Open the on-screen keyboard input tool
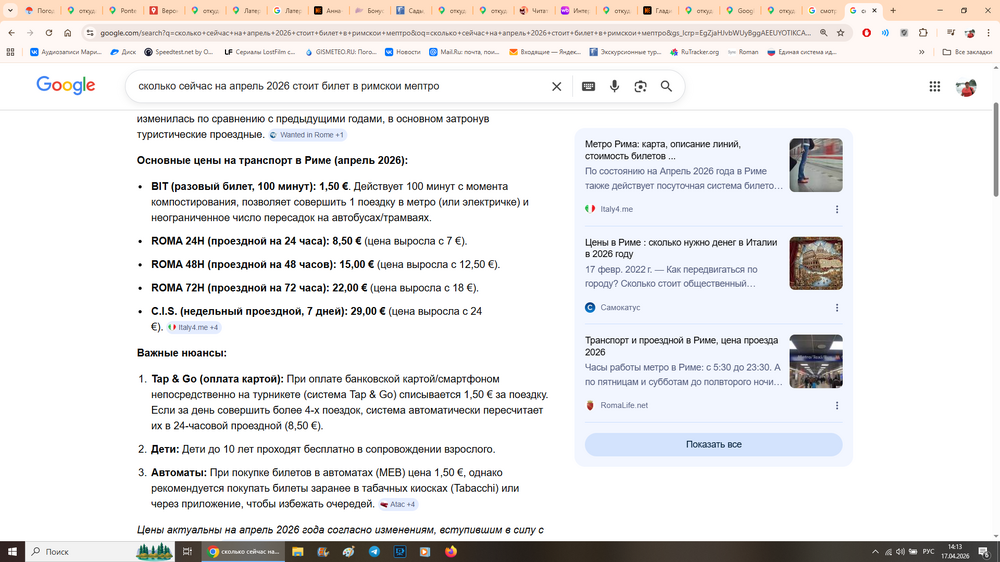The width and height of the screenshot is (1000, 562). point(588,87)
